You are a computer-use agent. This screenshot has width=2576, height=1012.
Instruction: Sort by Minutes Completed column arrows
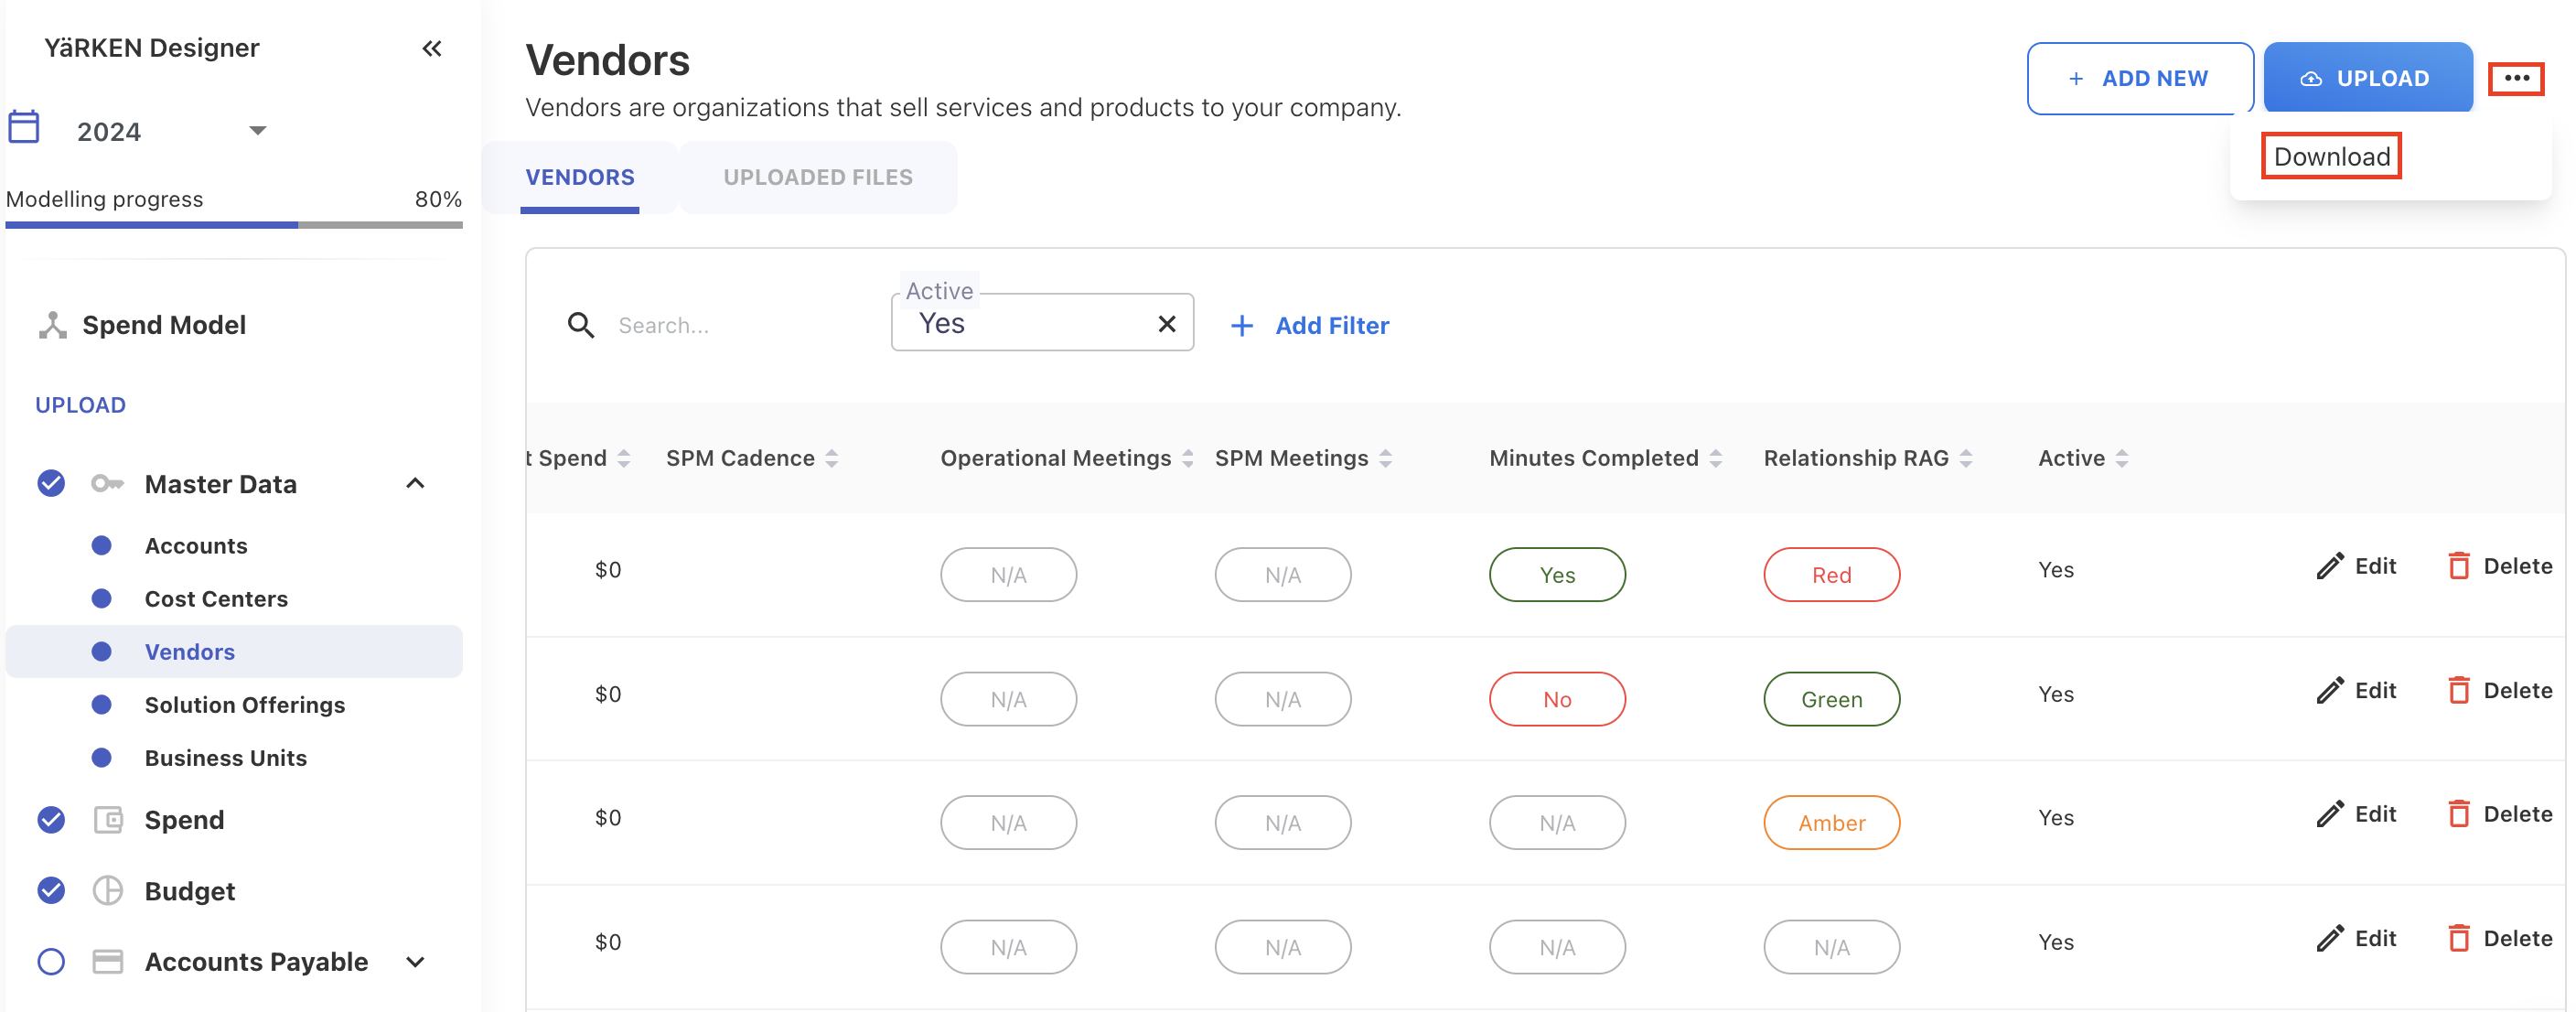pos(1715,458)
